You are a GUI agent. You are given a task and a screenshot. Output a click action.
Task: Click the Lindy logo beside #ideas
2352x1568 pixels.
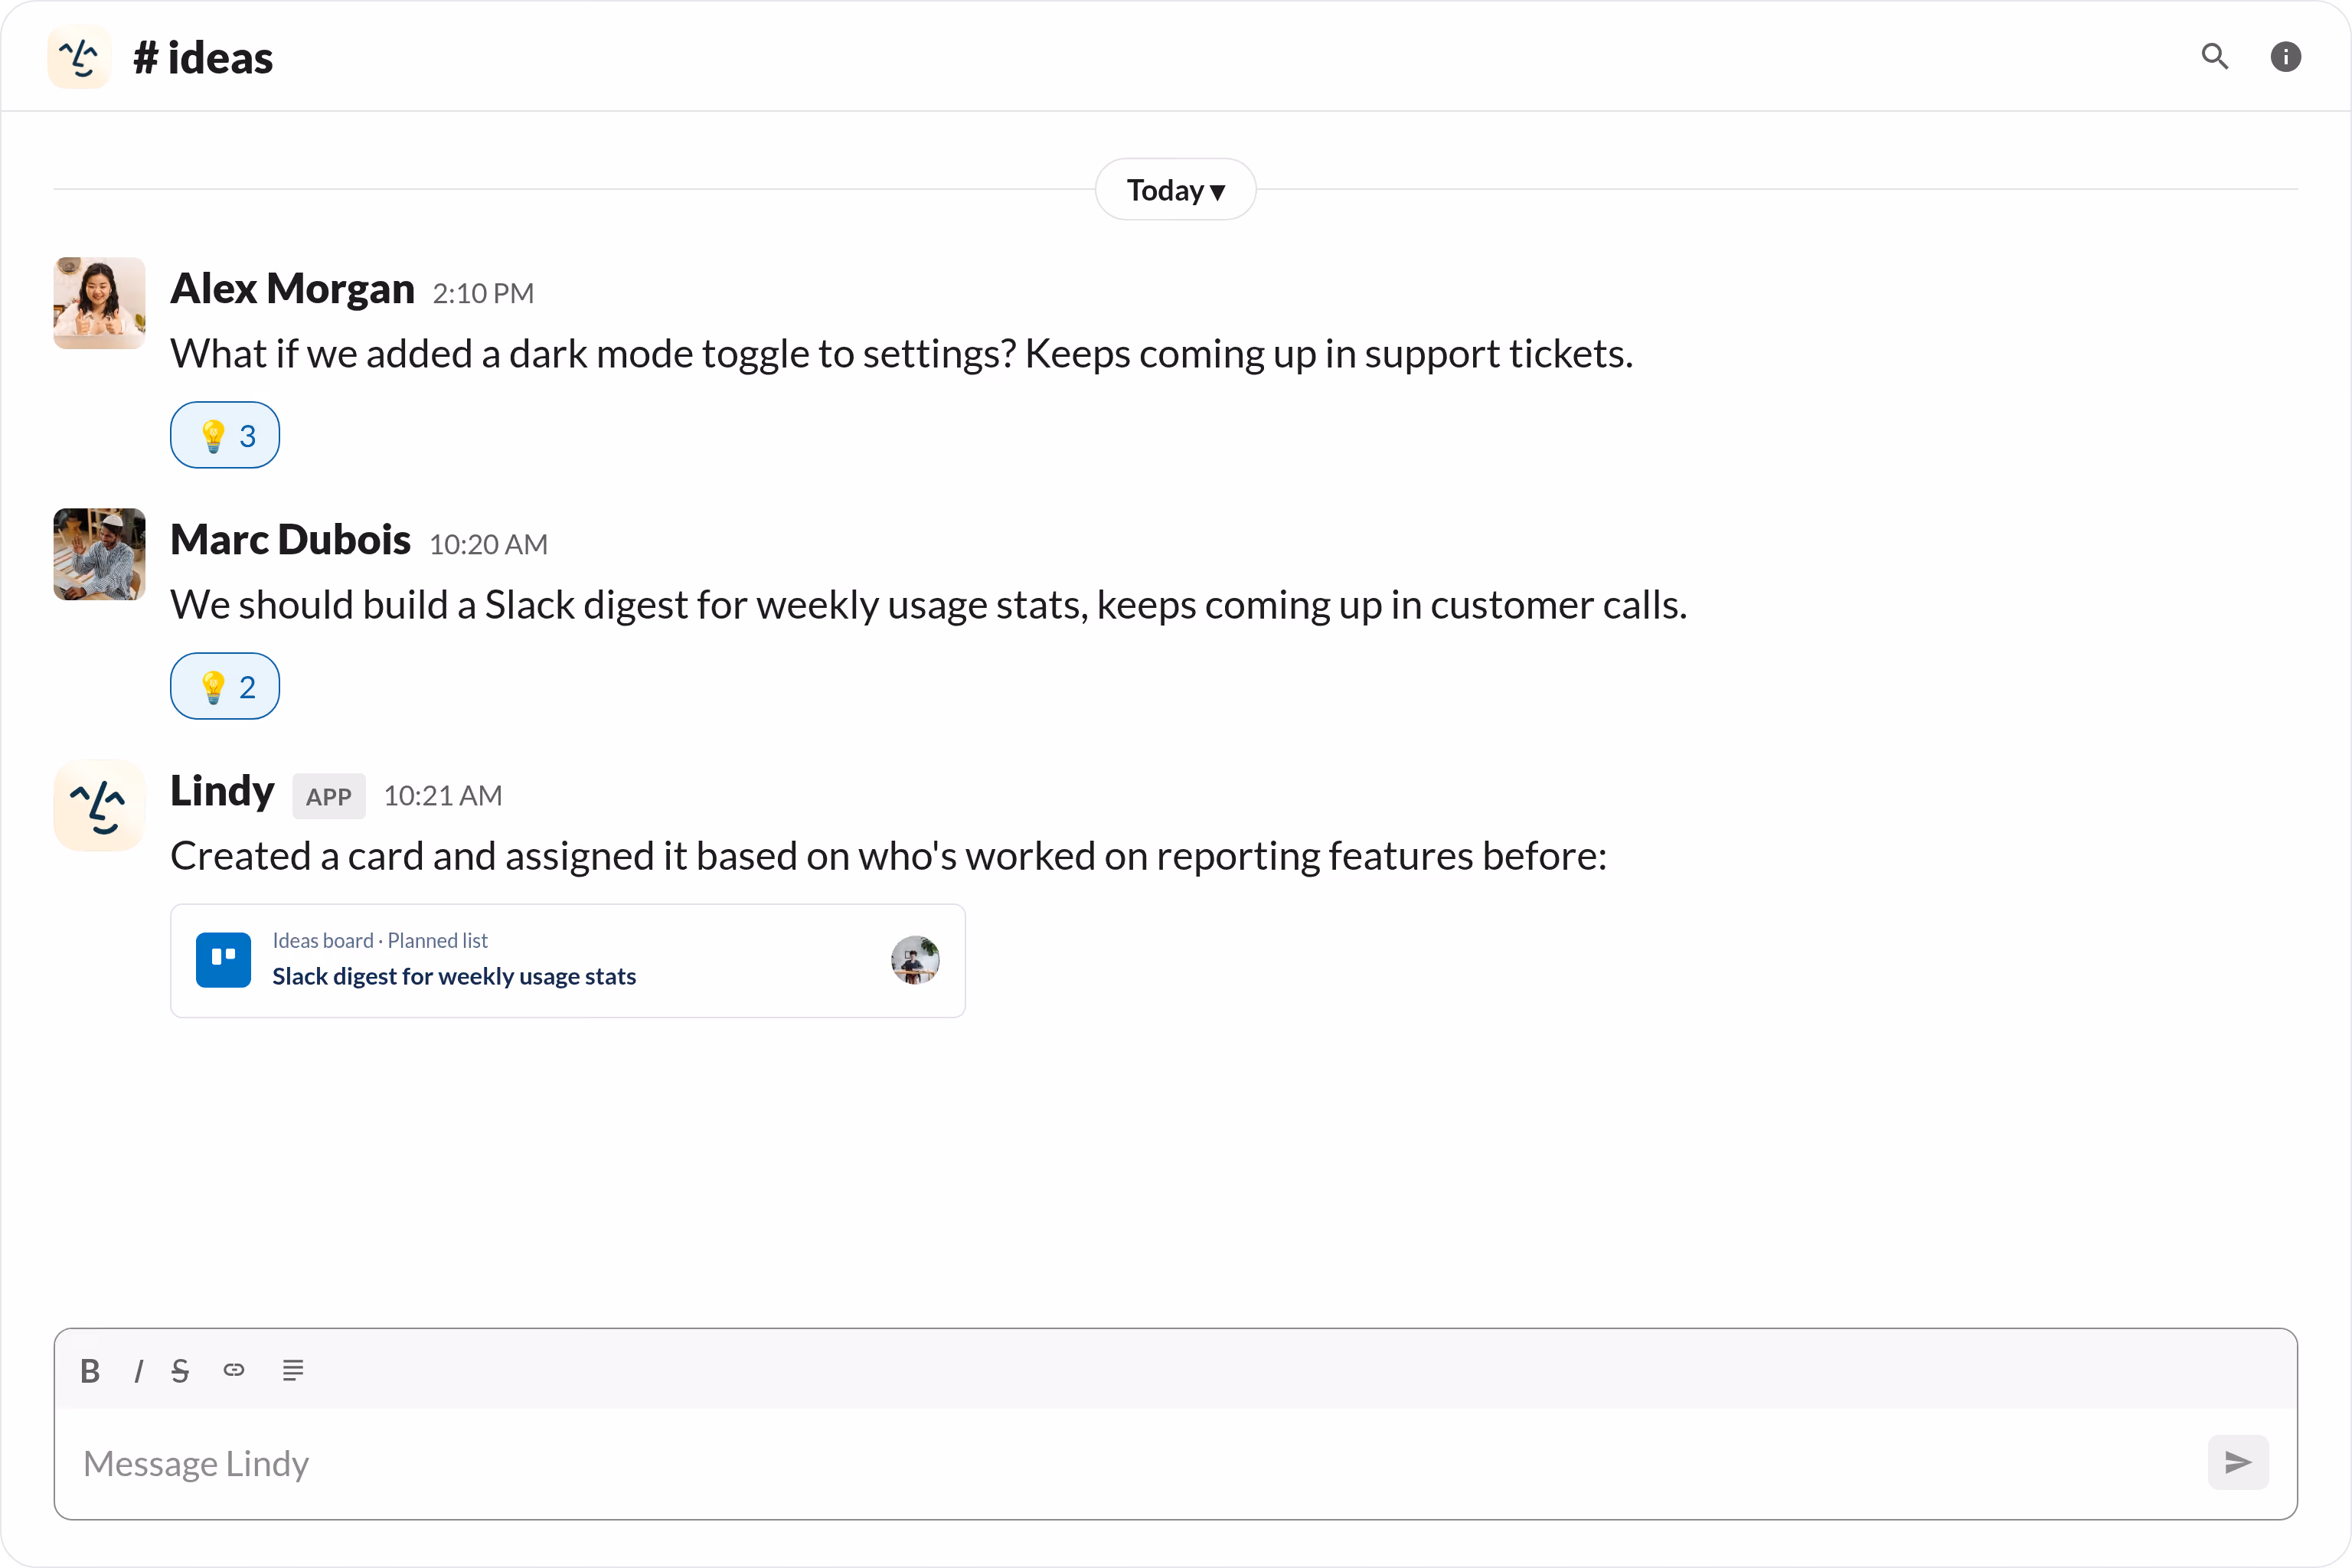pyautogui.click(x=79, y=57)
